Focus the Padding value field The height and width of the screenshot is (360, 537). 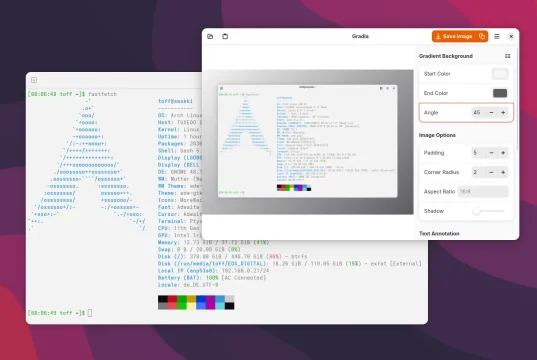pos(478,153)
